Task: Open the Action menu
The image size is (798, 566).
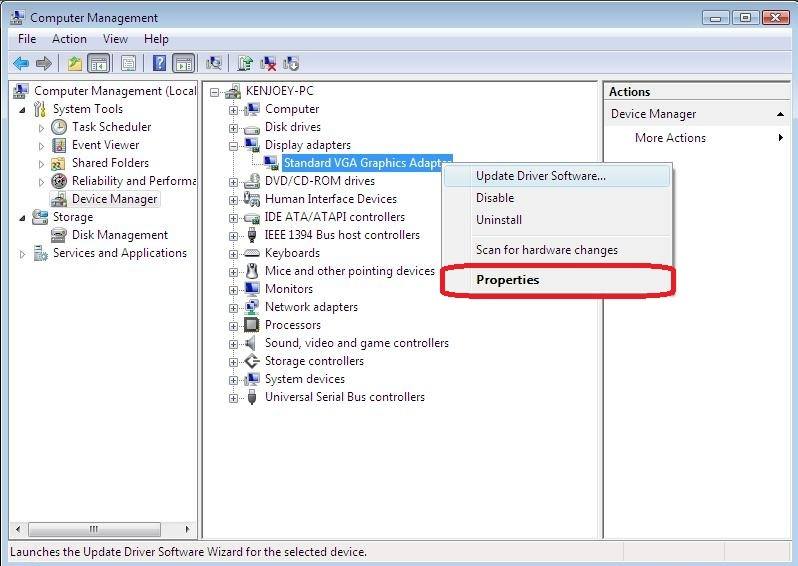Action: coord(69,39)
